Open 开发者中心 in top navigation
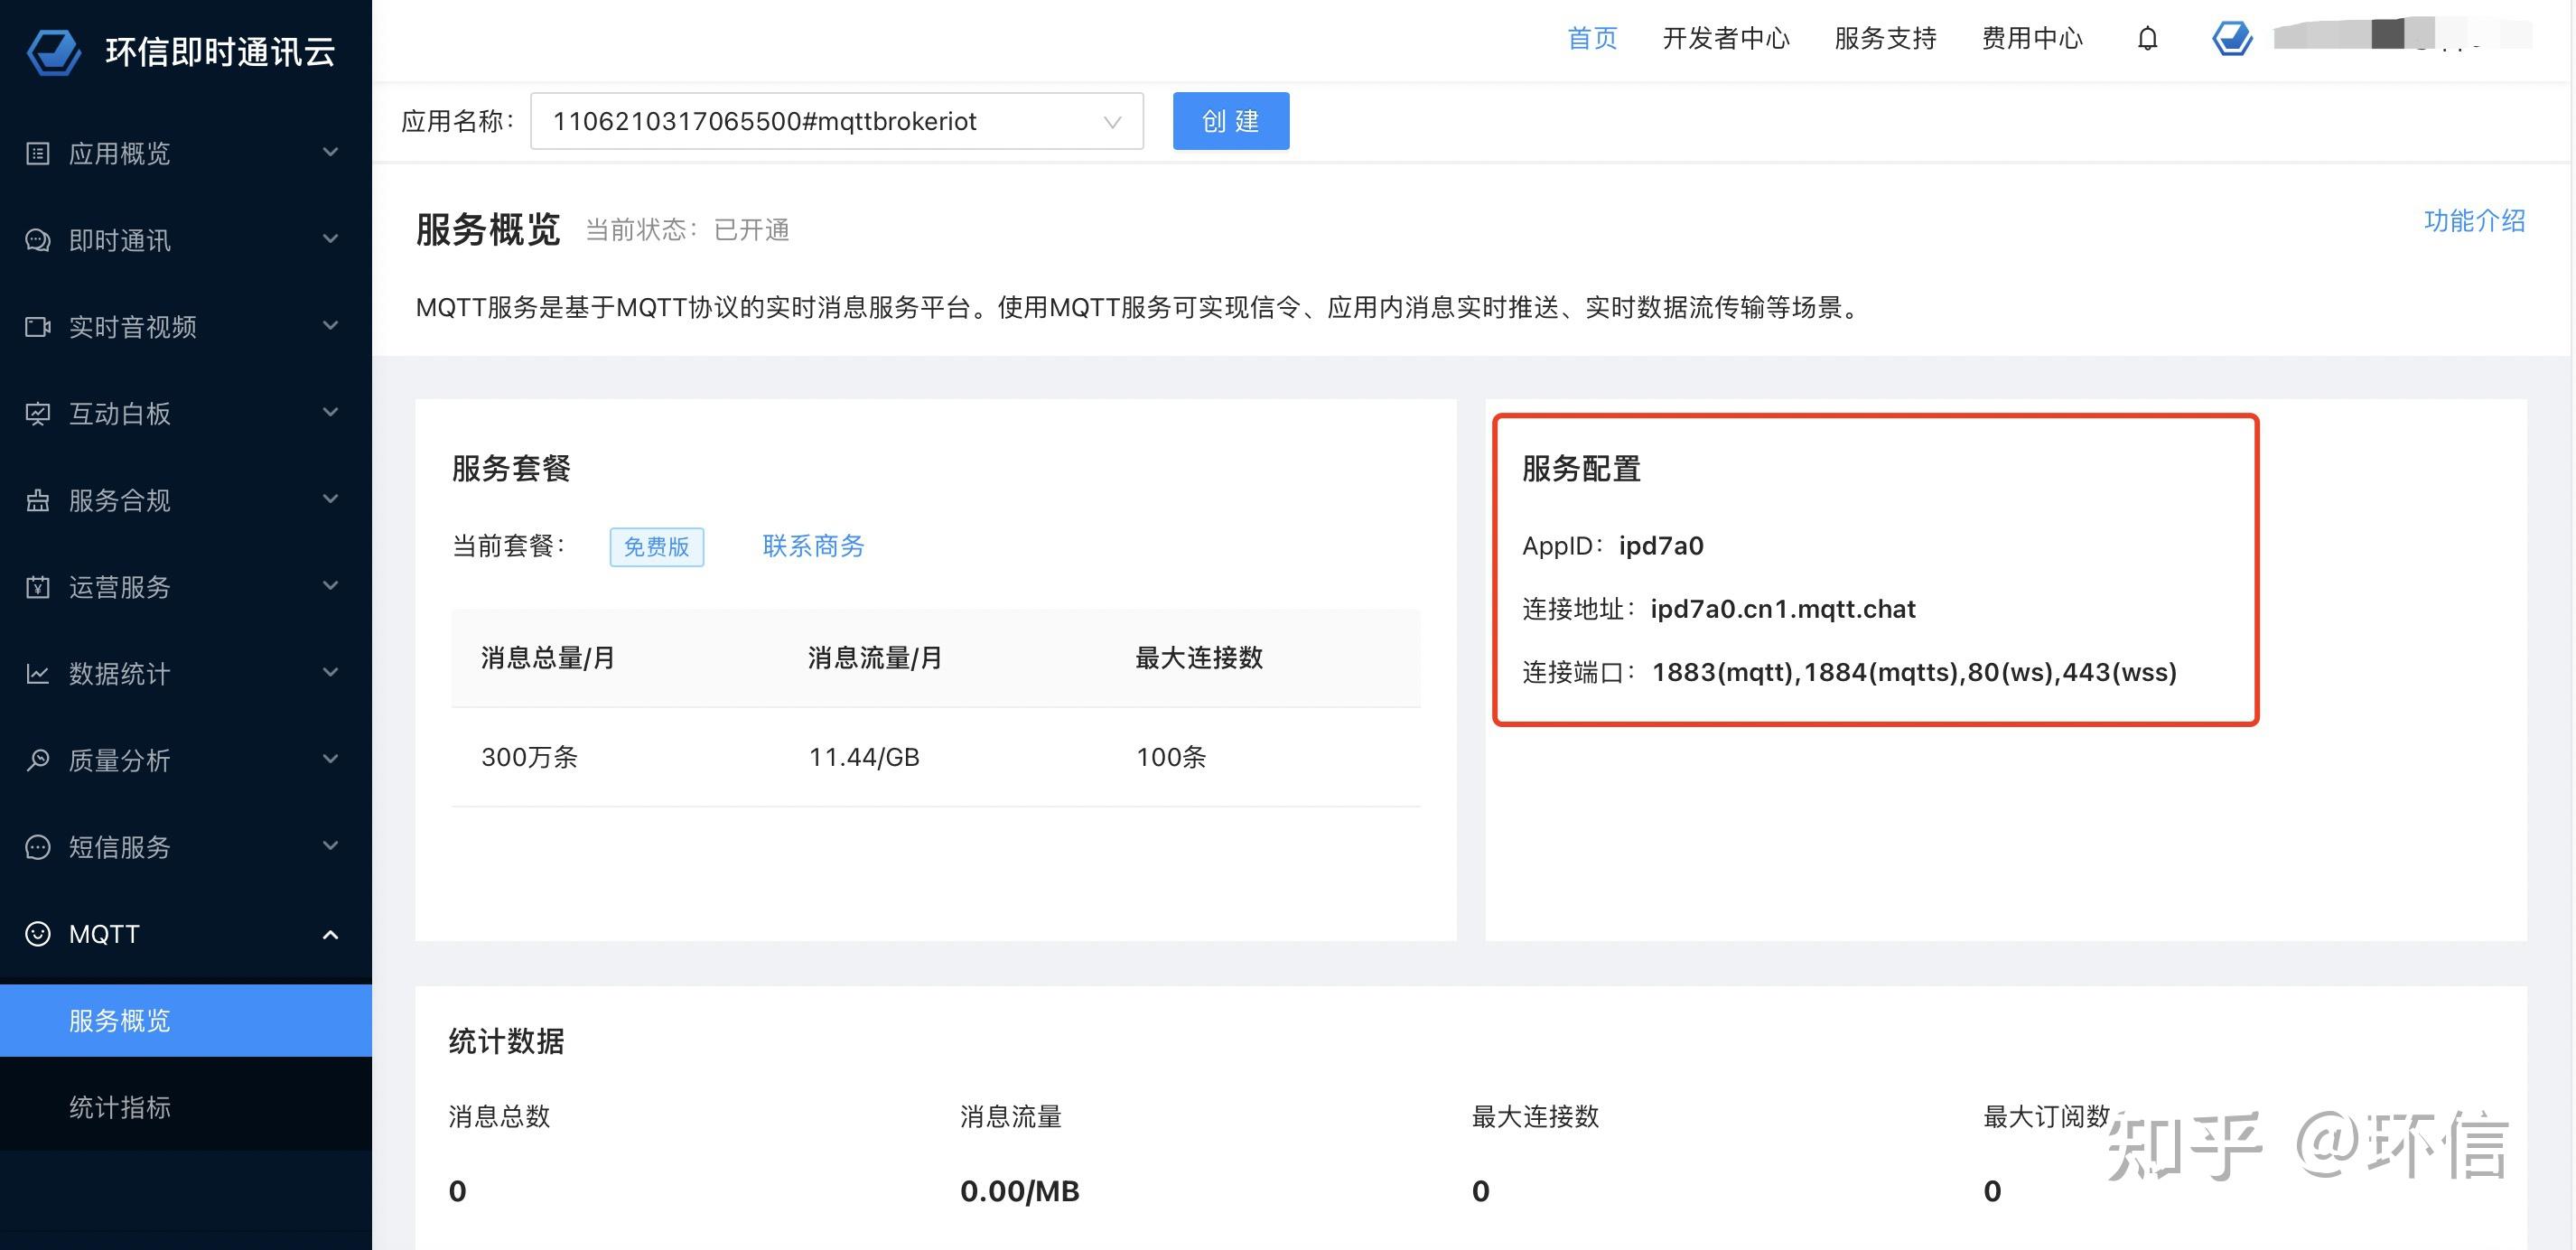The image size is (2576, 1250). [1725, 39]
